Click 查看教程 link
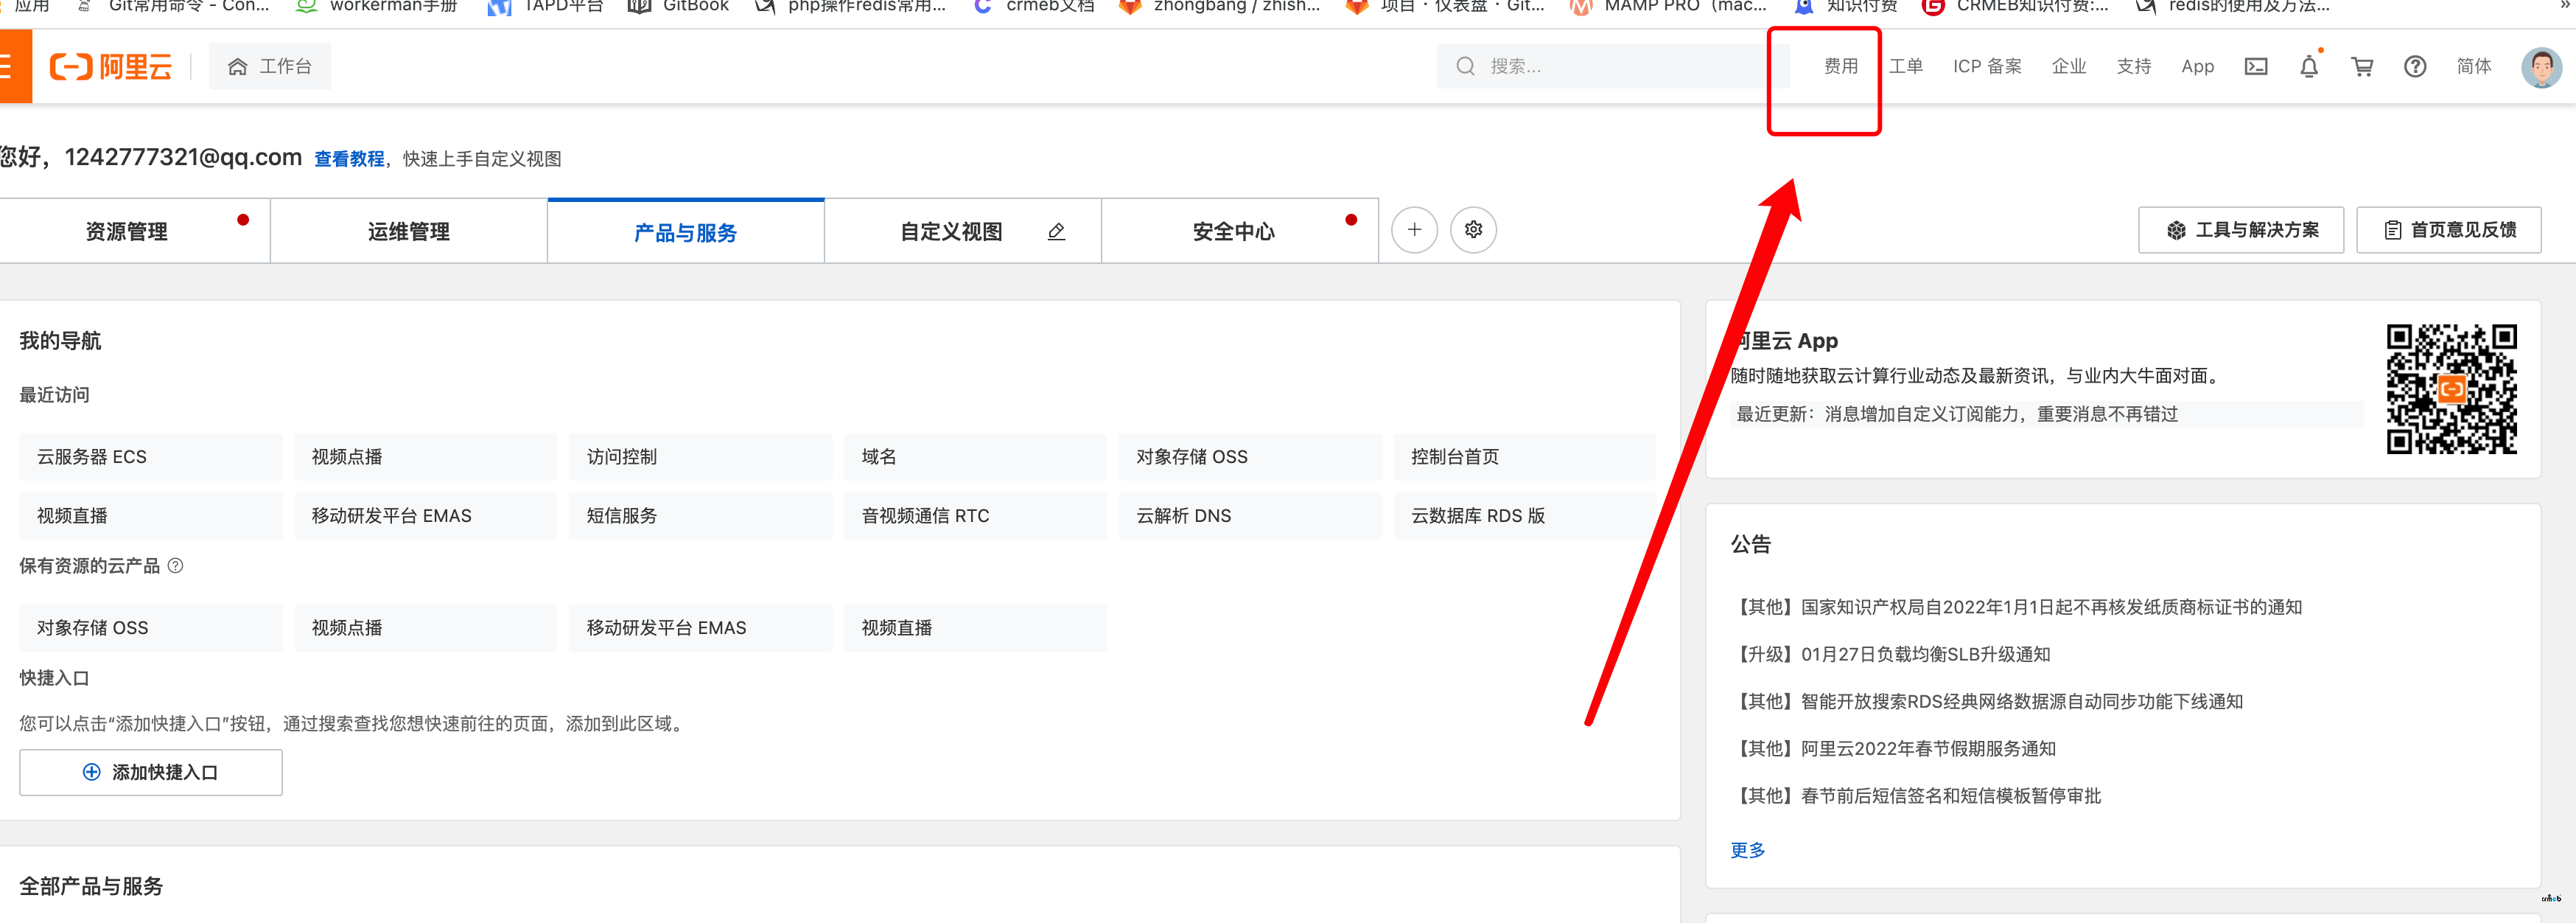 (349, 159)
